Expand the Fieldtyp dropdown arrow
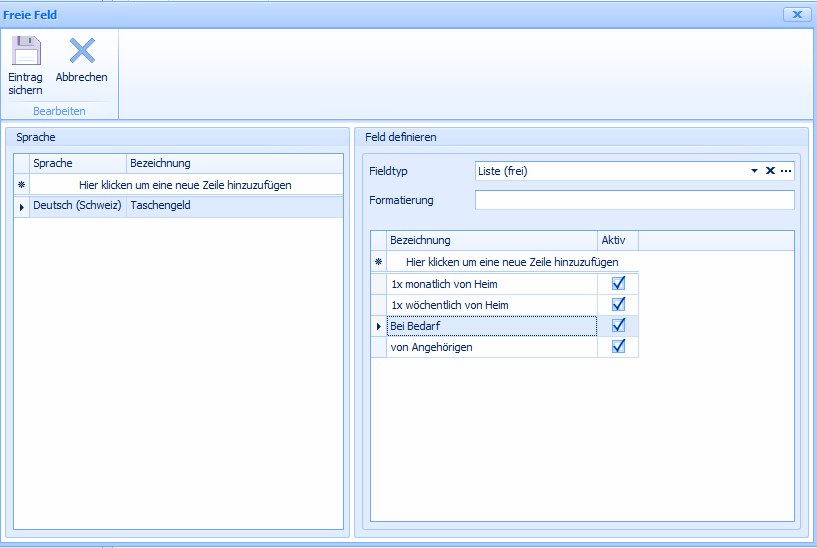This screenshot has height=548, width=817. click(x=755, y=171)
